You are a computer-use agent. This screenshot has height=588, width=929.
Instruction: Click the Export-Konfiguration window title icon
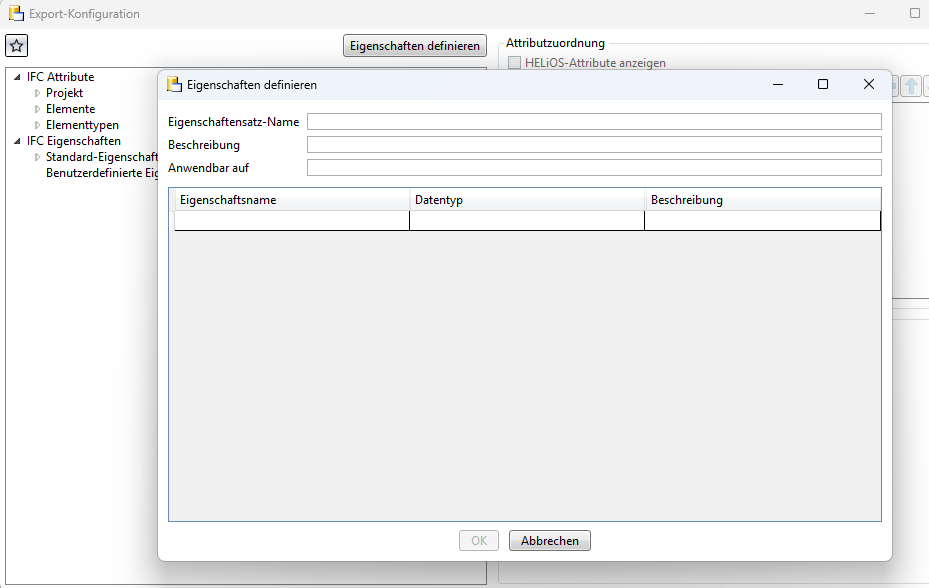coord(17,13)
